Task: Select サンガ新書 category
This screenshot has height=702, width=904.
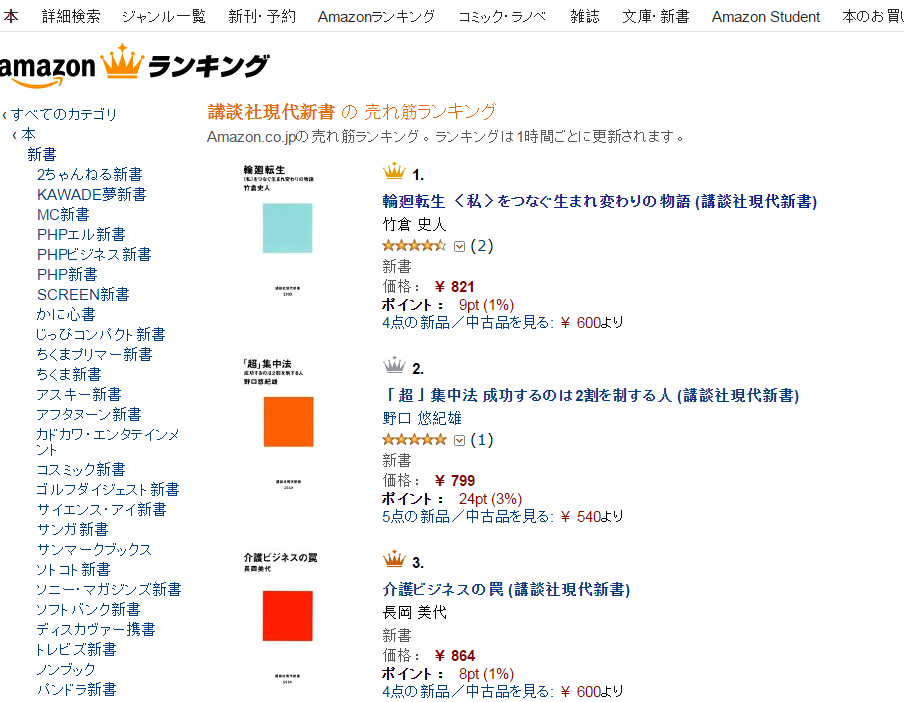Action: click(73, 530)
